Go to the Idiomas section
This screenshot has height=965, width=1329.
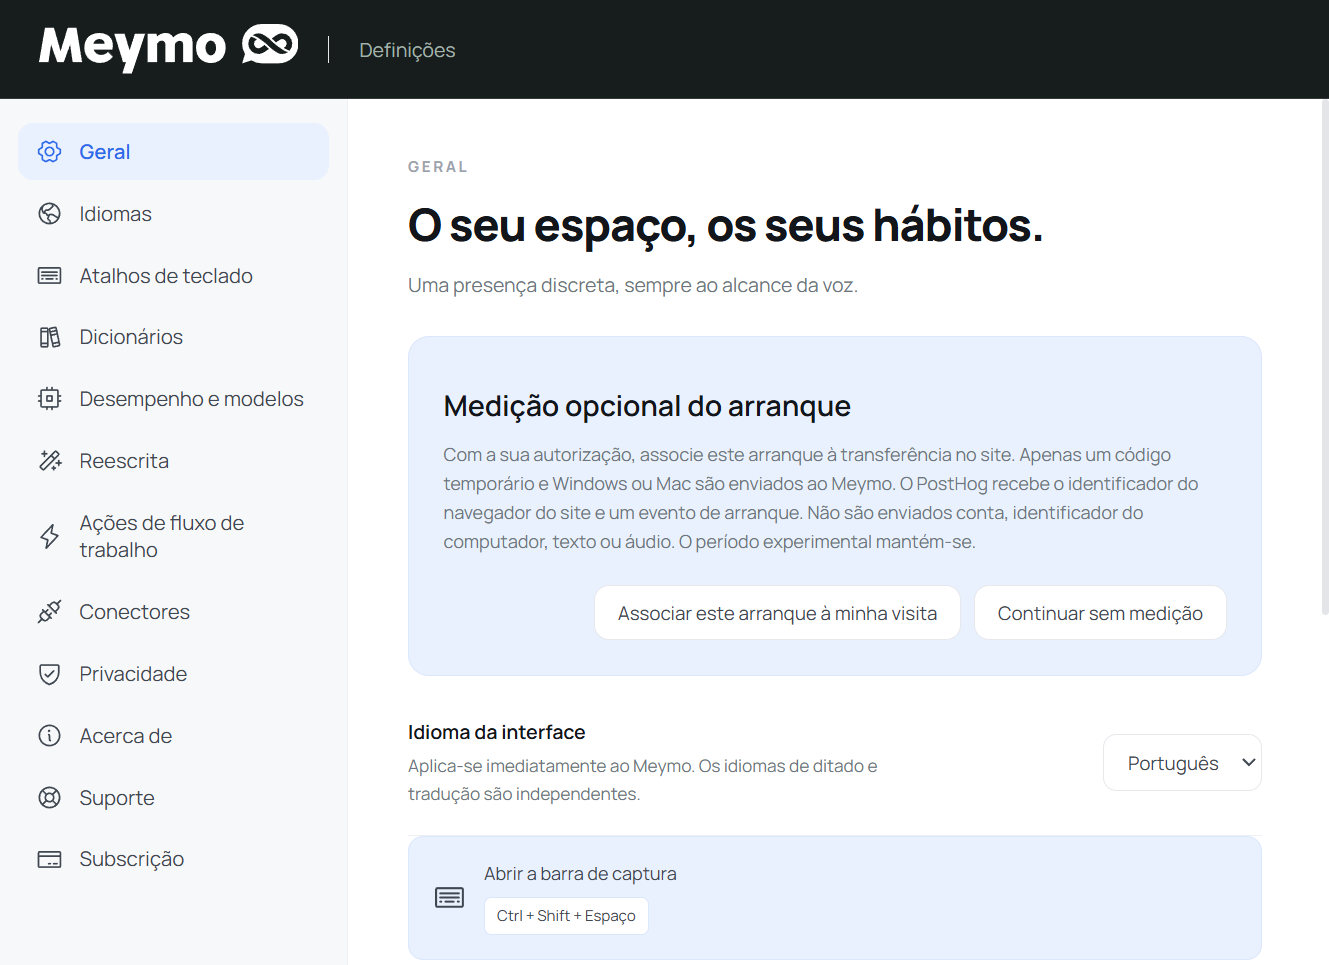coord(173,214)
